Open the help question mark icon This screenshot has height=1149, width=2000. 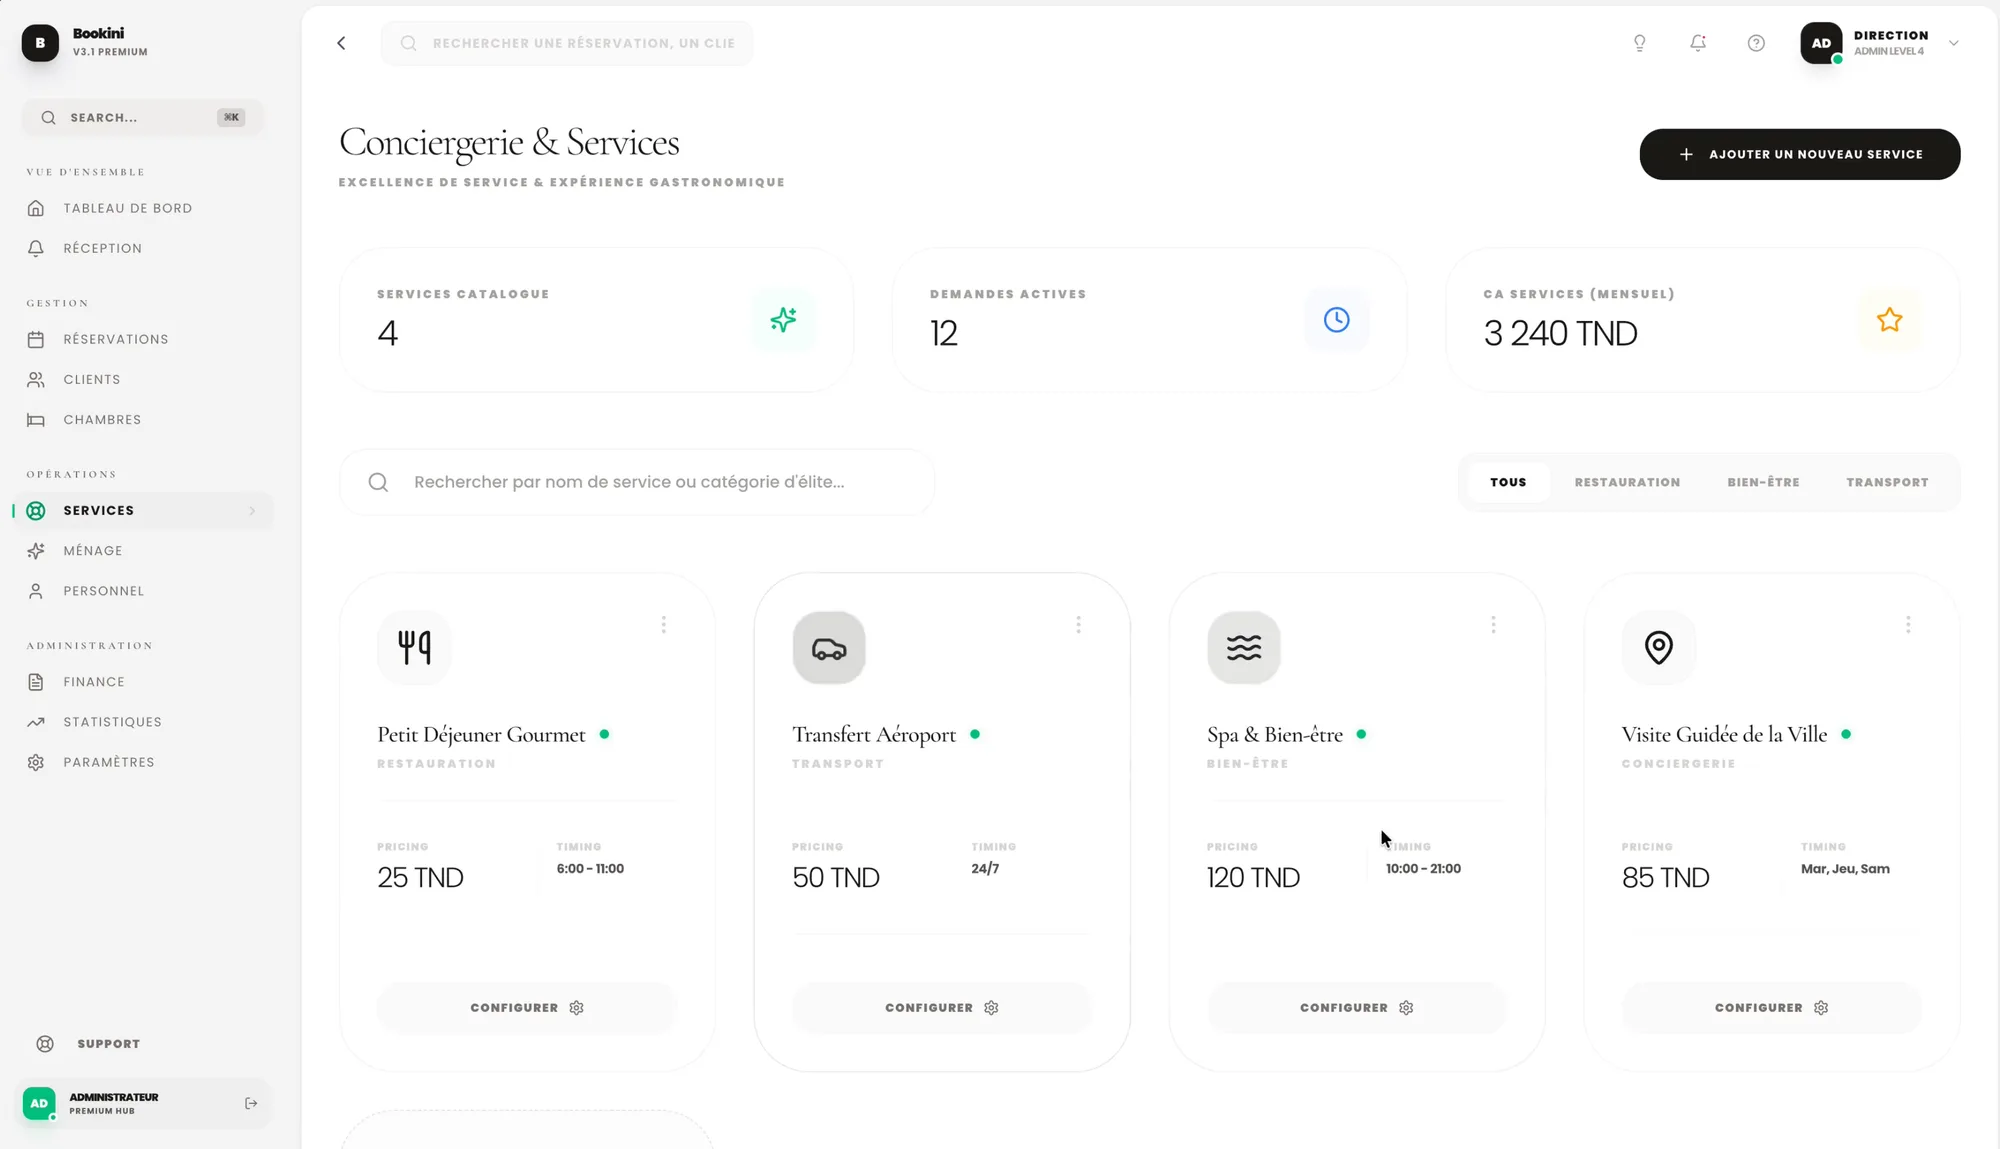click(x=1756, y=43)
